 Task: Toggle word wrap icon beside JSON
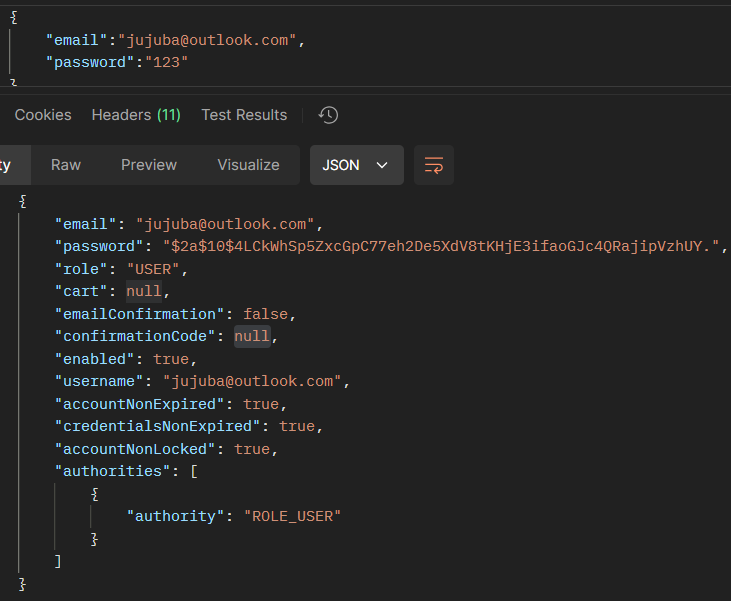coord(434,165)
